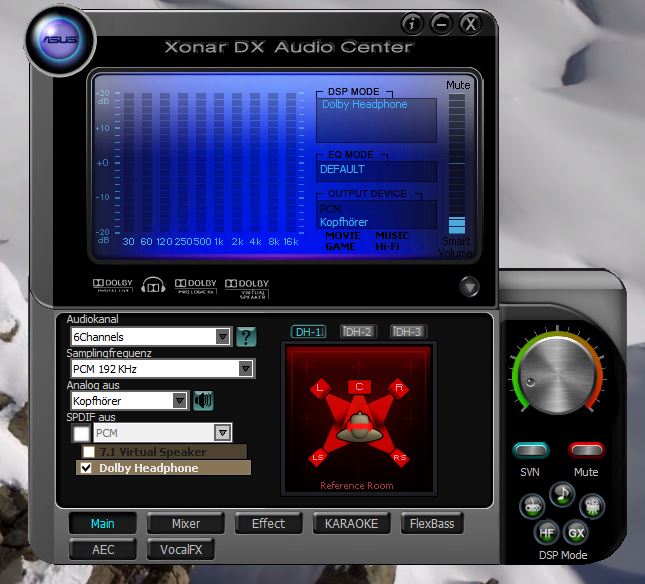645x584 pixels.
Task: Click the ASUS logo orb
Action: [x=61, y=40]
